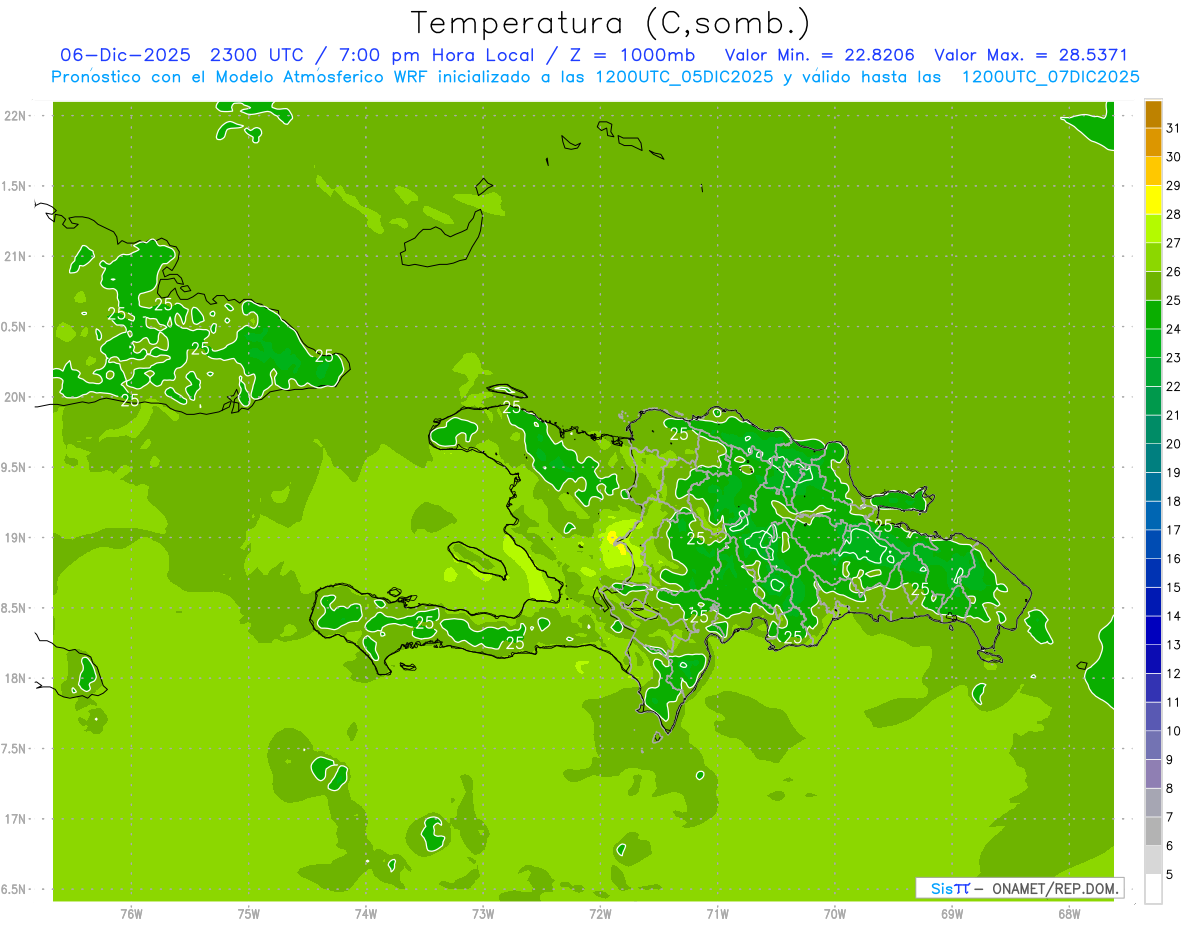Click the title 'Temperatura (C,somb.)'
1200x927 pixels.
610,23
